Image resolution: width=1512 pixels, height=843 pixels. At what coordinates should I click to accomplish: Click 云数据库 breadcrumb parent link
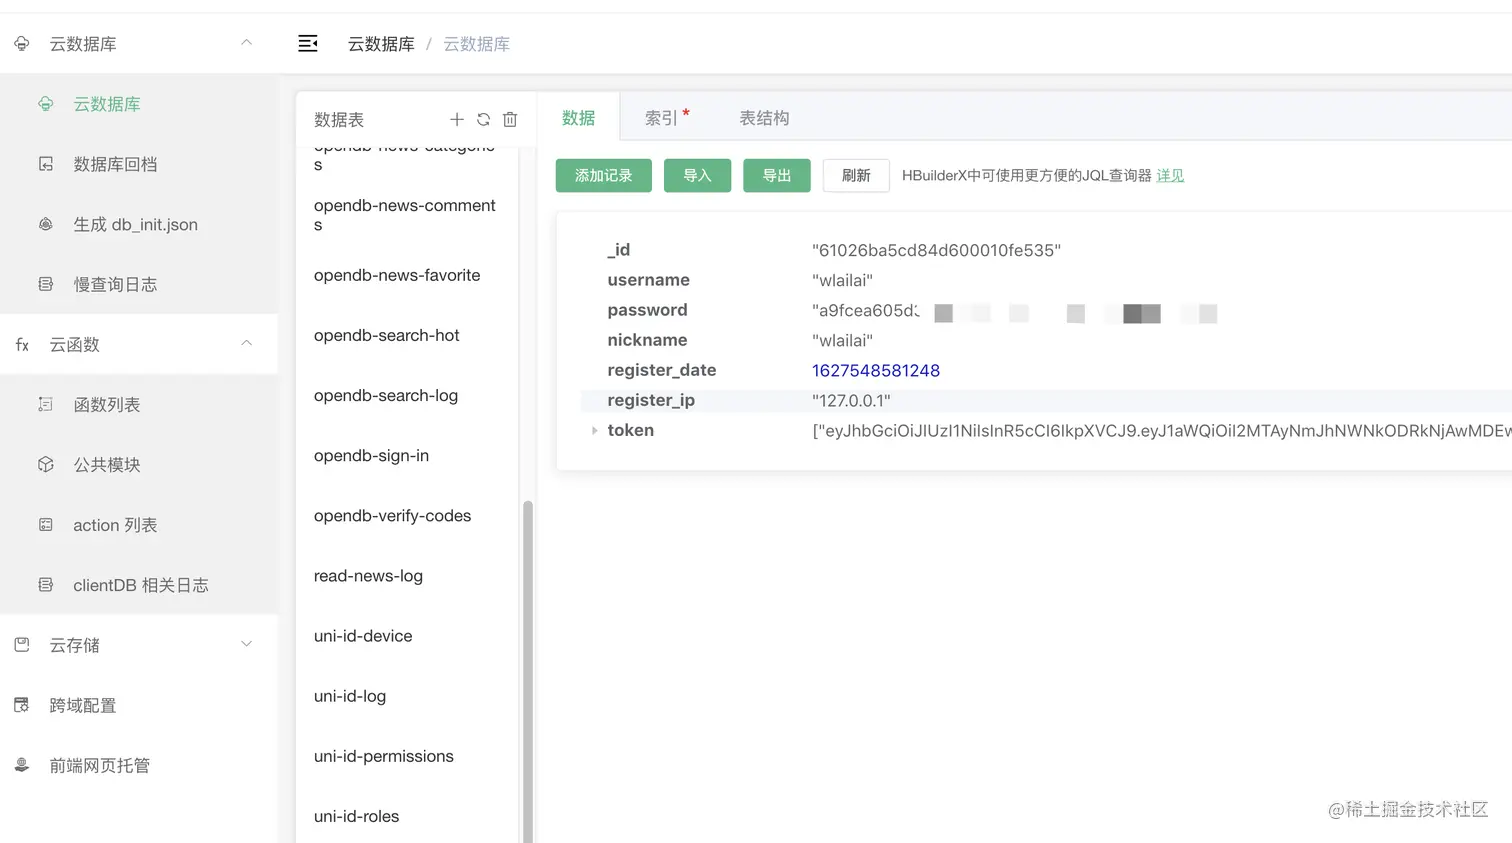point(381,44)
